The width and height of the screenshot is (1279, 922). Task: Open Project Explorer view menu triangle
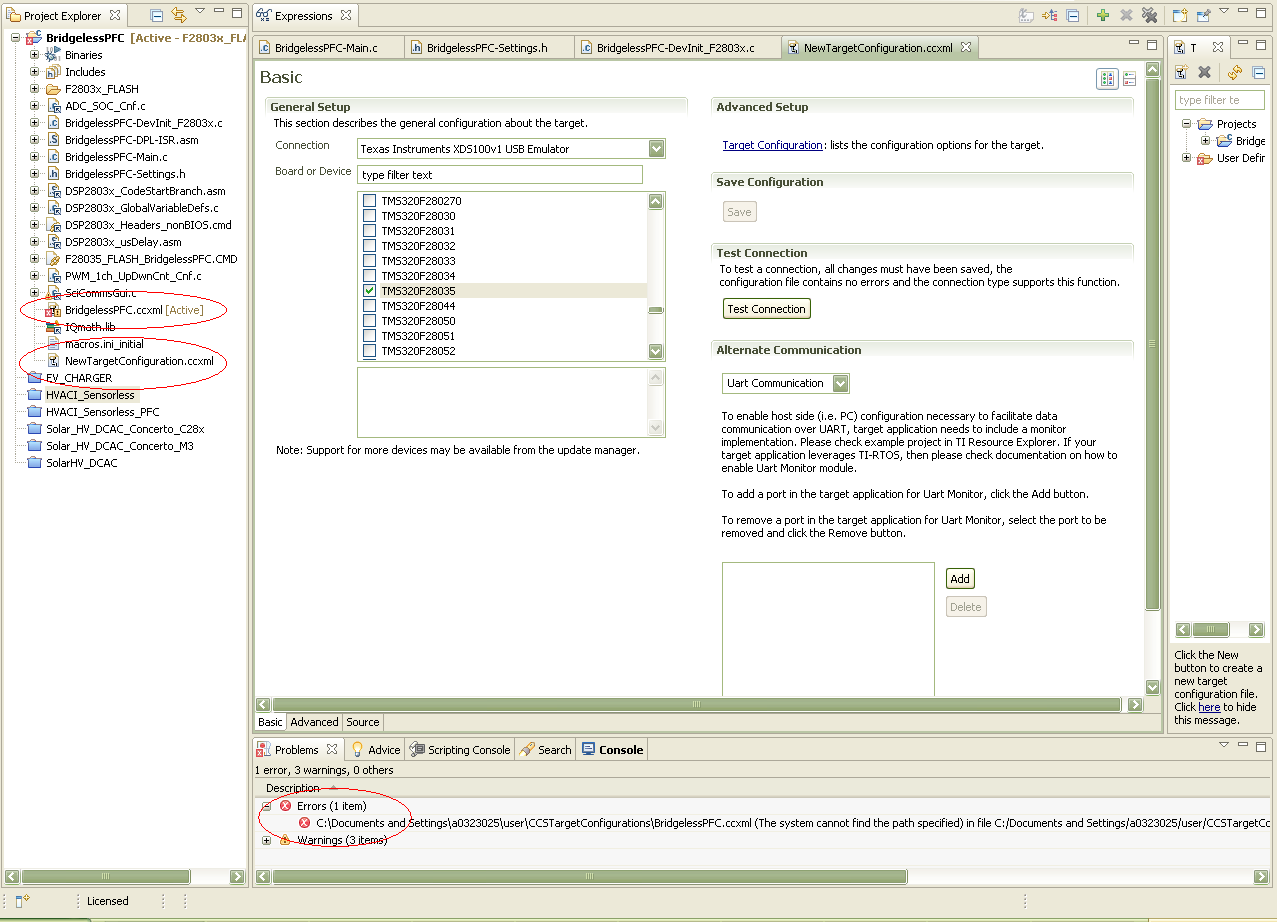click(x=200, y=12)
